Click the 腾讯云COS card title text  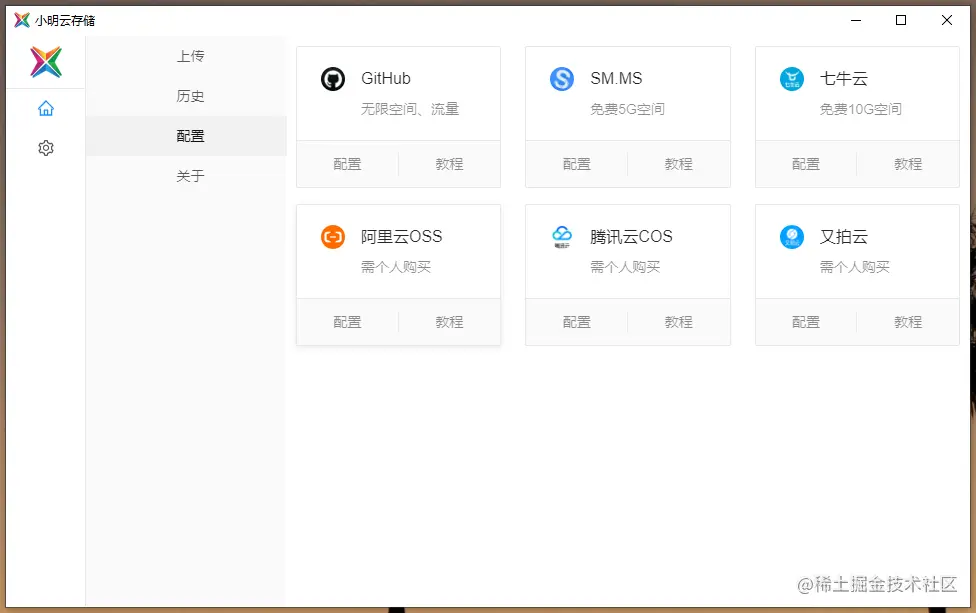(631, 236)
